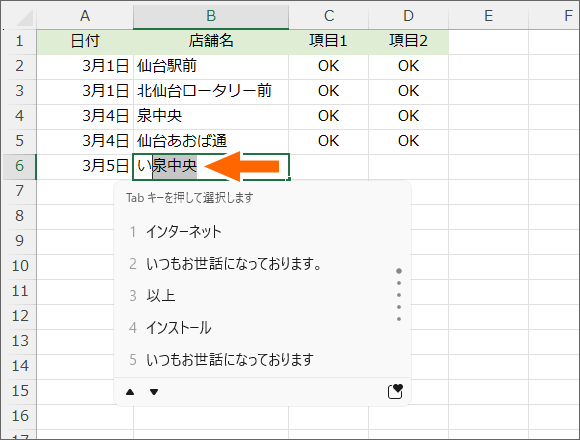The height and width of the screenshot is (440, 580).
Task: Select row 7 header
Action: (x=20, y=191)
